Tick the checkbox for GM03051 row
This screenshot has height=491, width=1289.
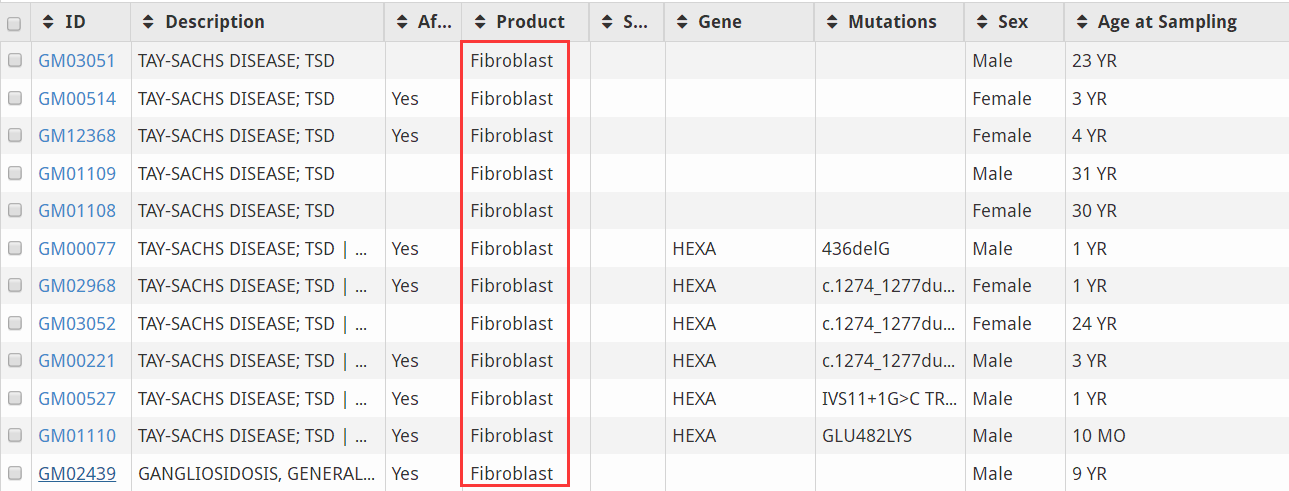[15, 61]
